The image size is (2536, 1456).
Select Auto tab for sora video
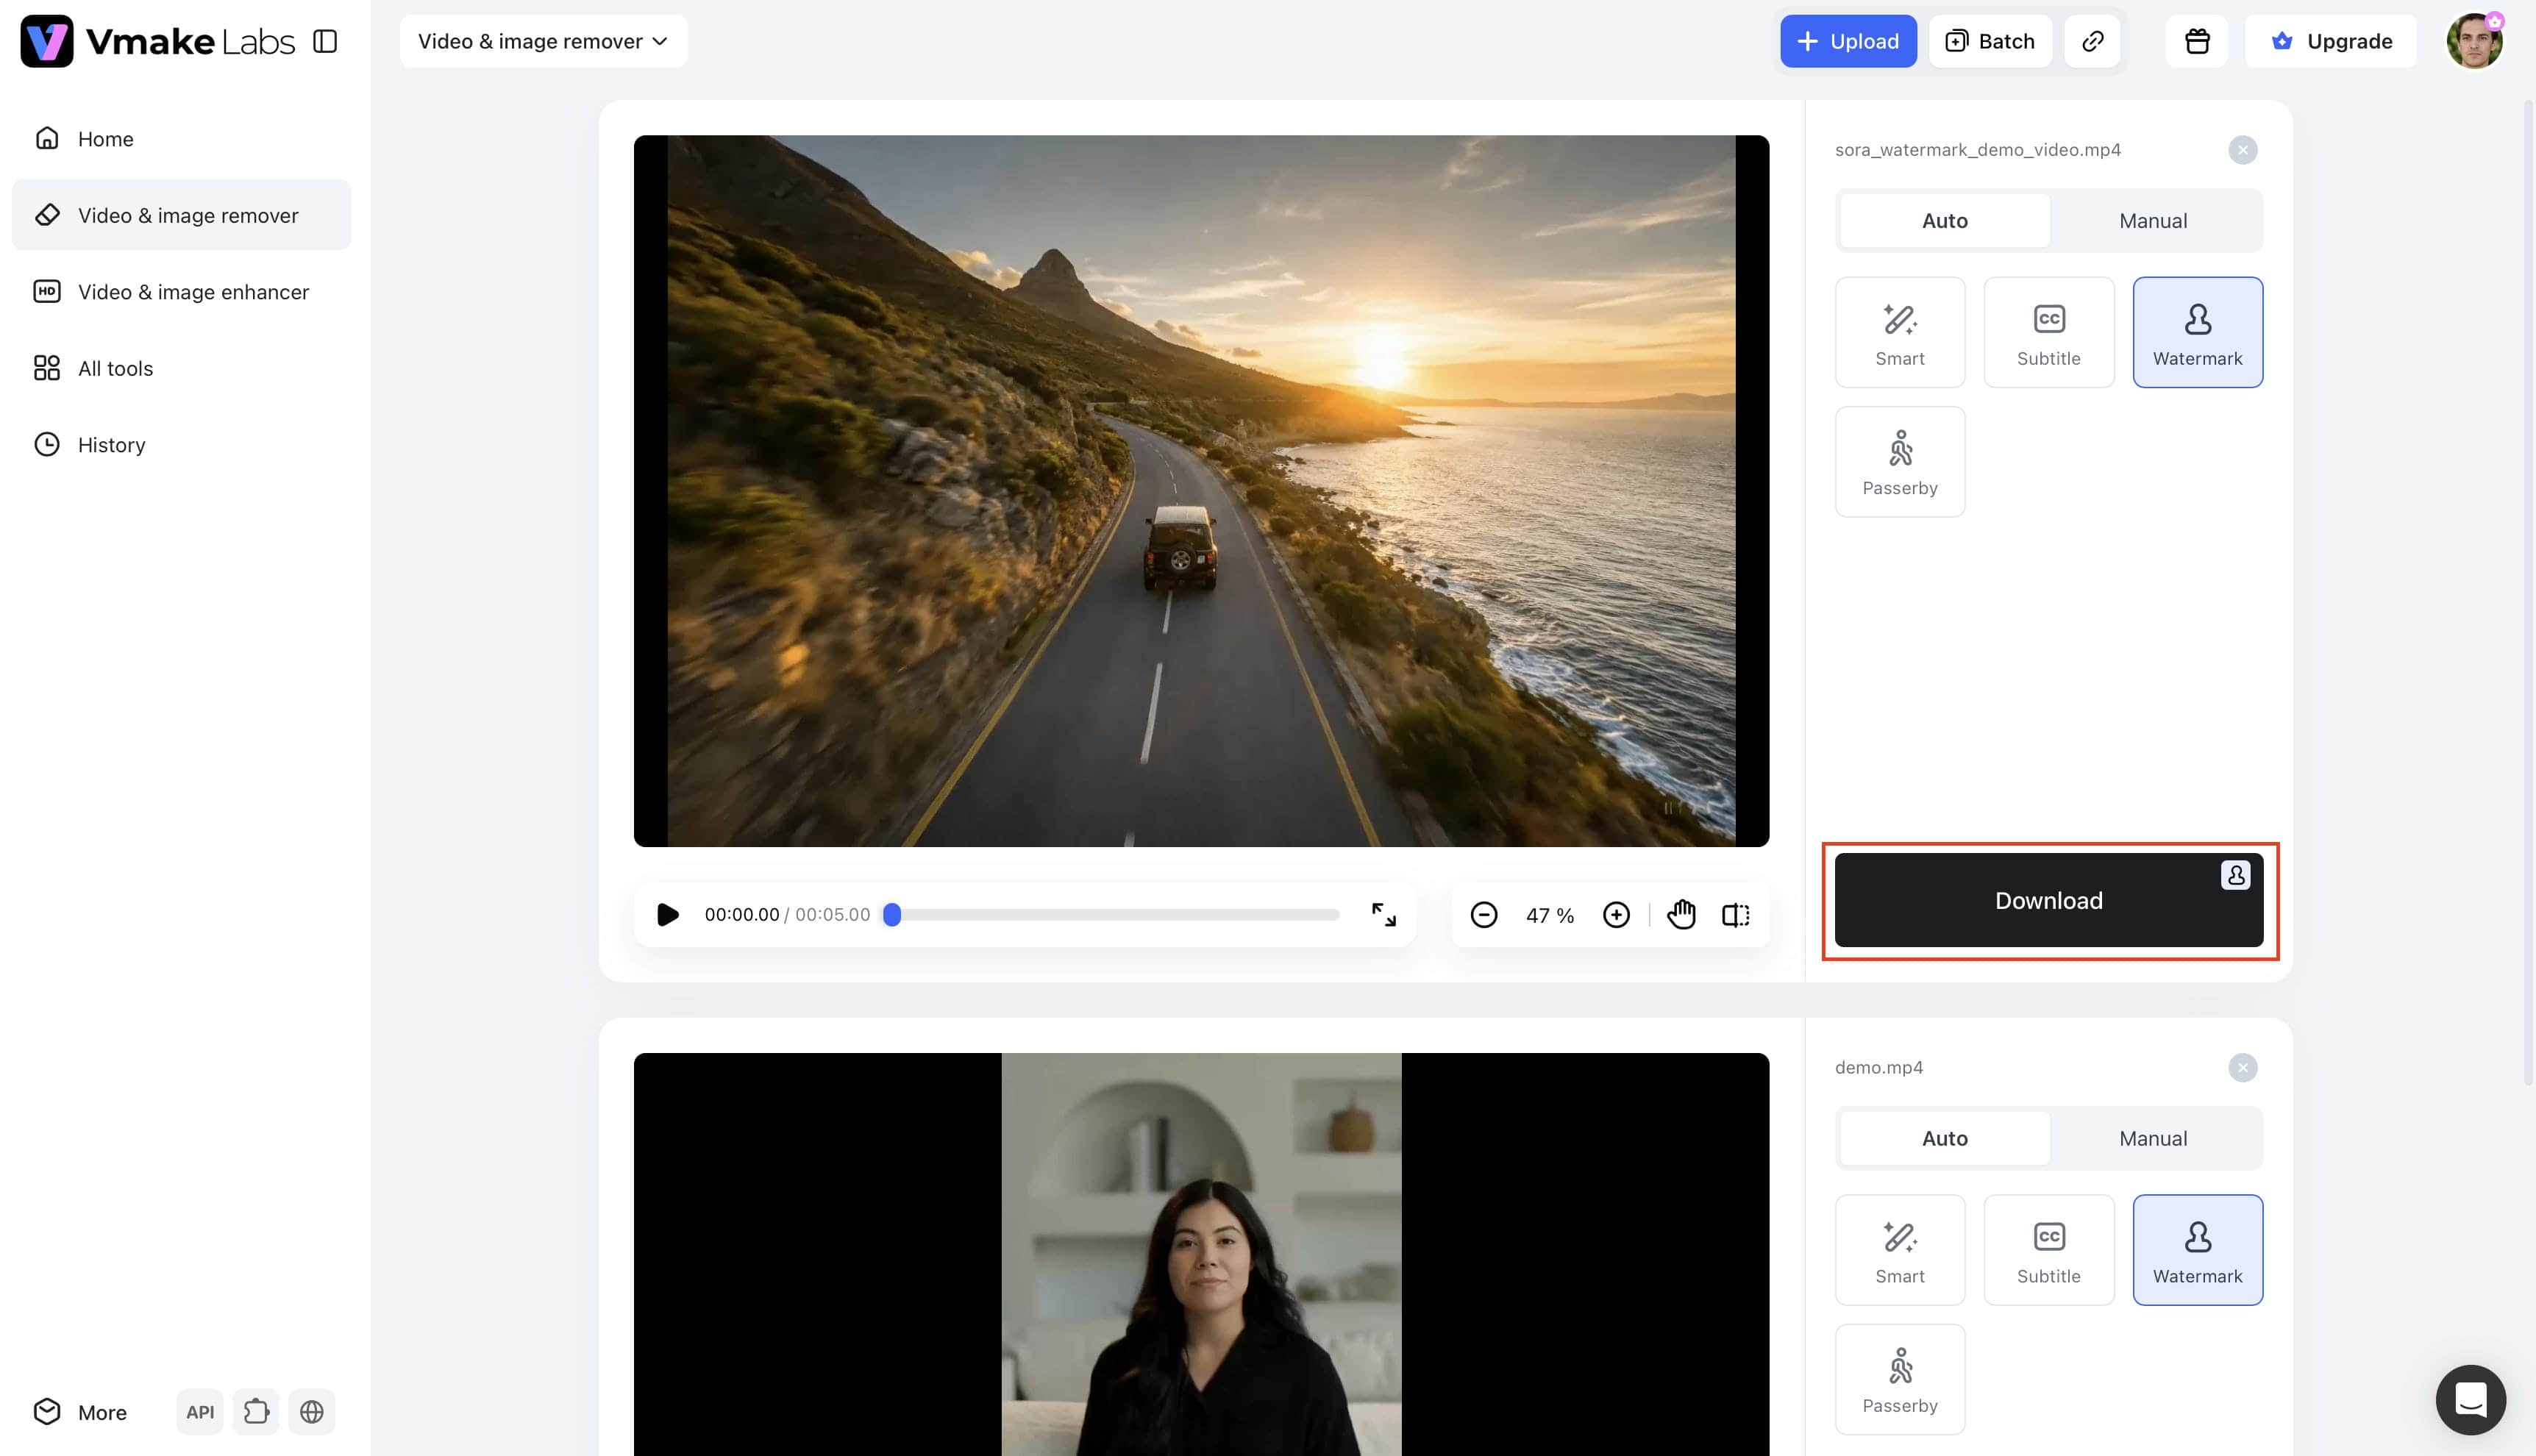click(1945, 221)
